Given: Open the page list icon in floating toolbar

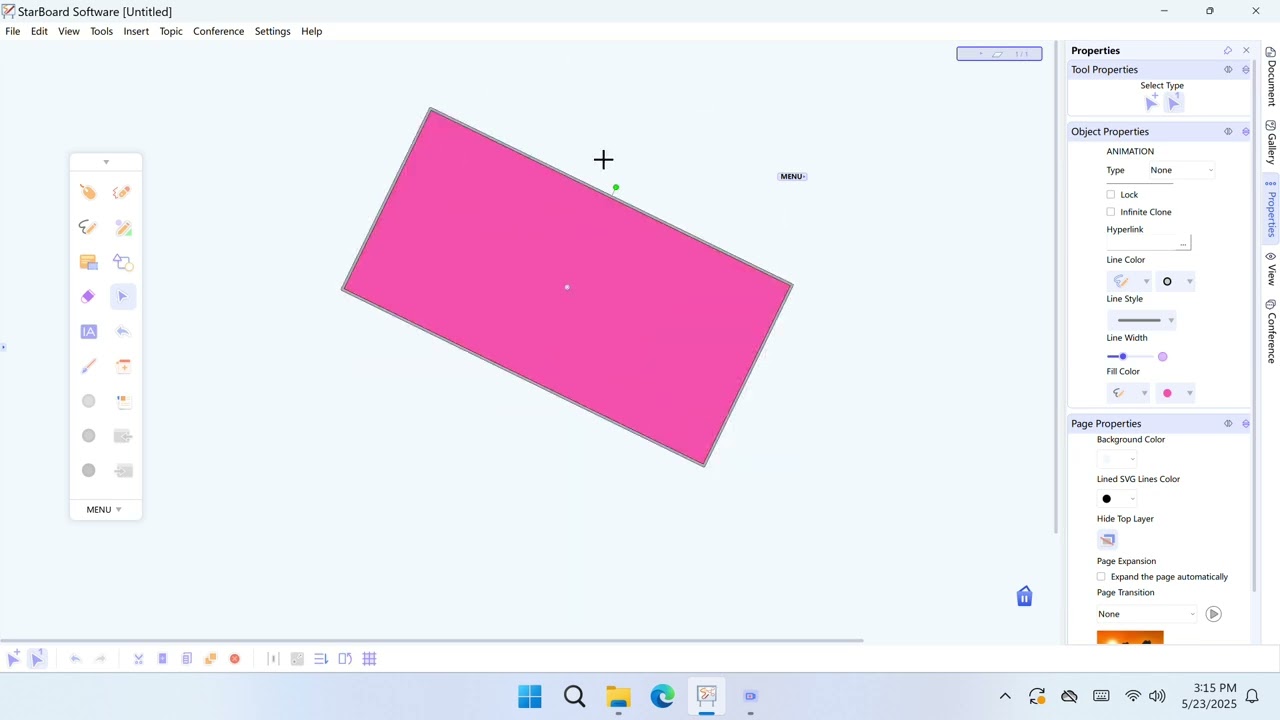Looking at the screenshot, I should click(123, 401).
